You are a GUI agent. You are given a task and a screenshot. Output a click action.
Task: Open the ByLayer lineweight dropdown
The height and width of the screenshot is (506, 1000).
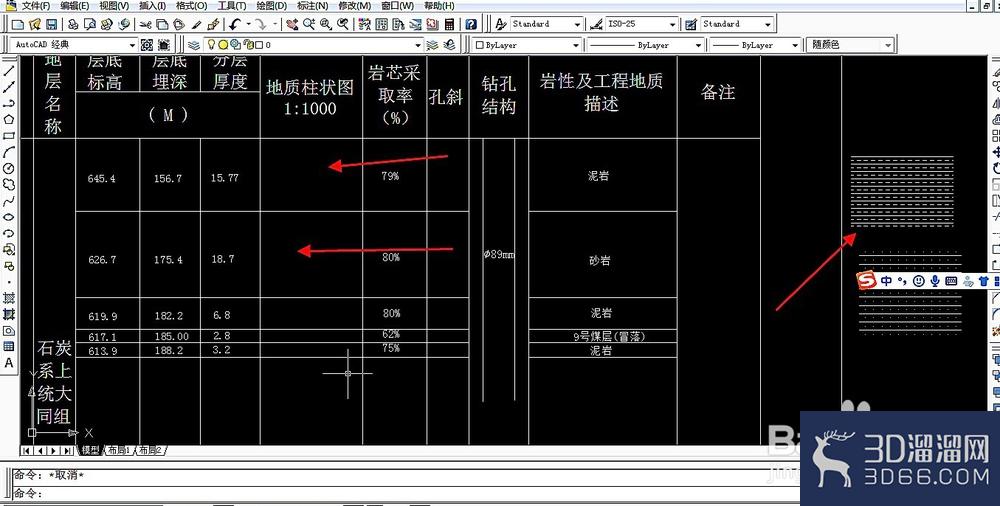(x=795, y=45)
